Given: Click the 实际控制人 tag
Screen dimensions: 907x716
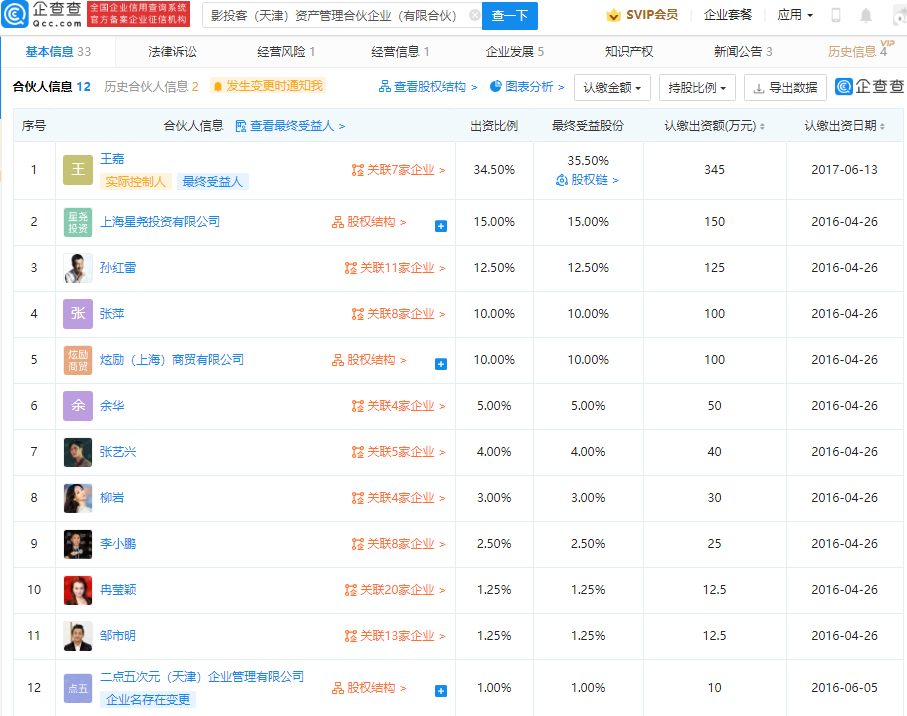Looking at the screenshot, I should pos(136,182).
